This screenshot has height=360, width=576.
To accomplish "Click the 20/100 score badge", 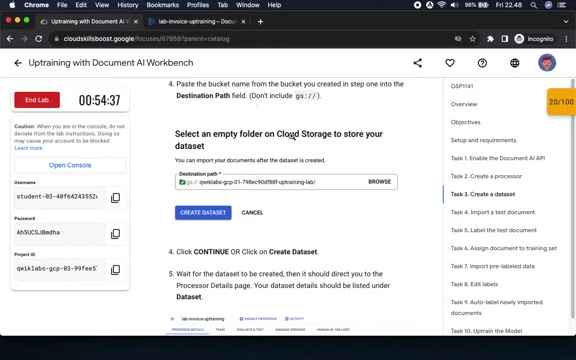I will click(x=561, y=102).
